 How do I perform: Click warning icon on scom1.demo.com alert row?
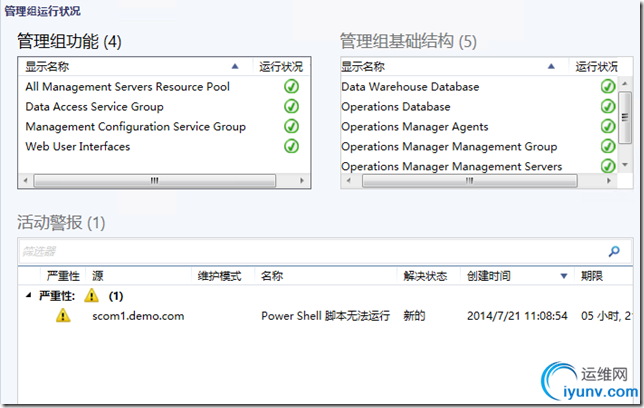(x=63, y=316)
